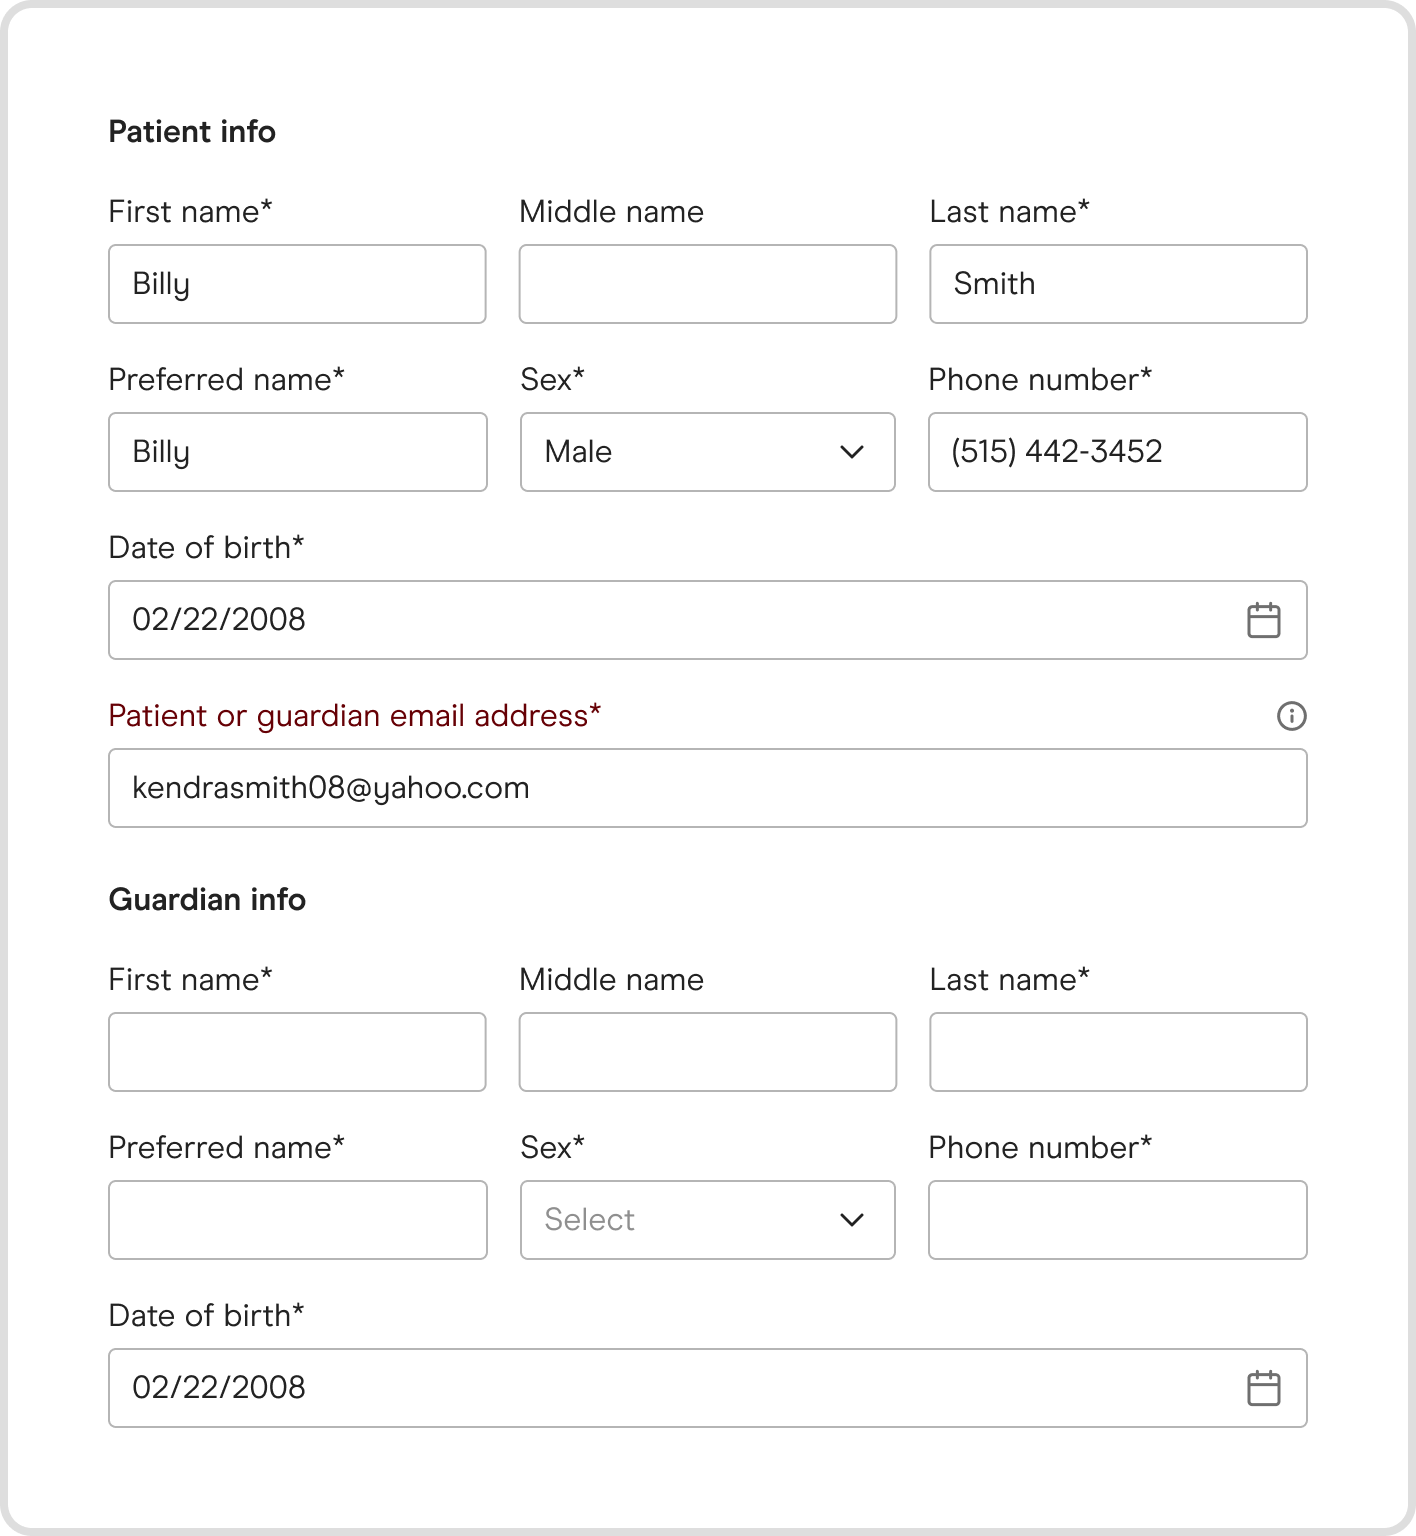1416x1536 pixels.
Task: Click the guardian Phone number field
Action: coord(1117,1220)
